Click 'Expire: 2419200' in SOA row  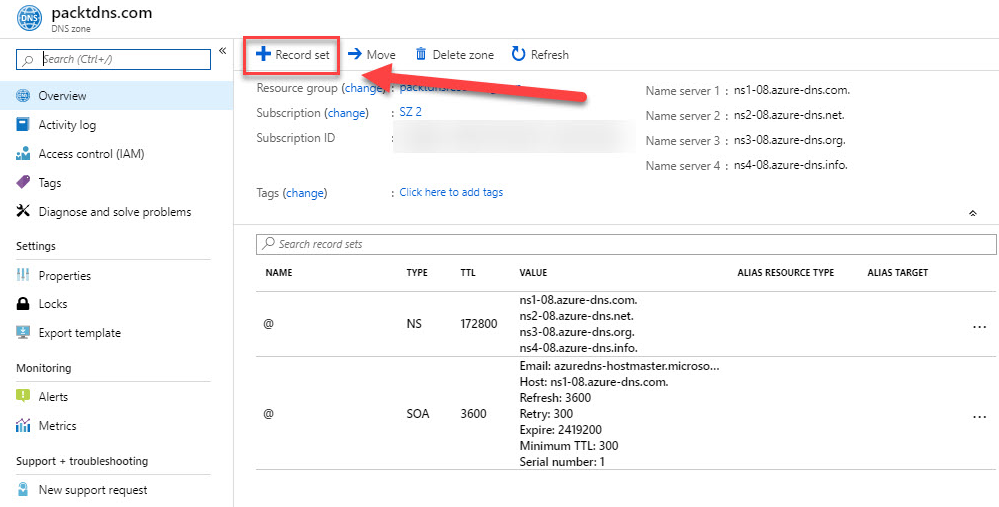[x=561, y=430]
